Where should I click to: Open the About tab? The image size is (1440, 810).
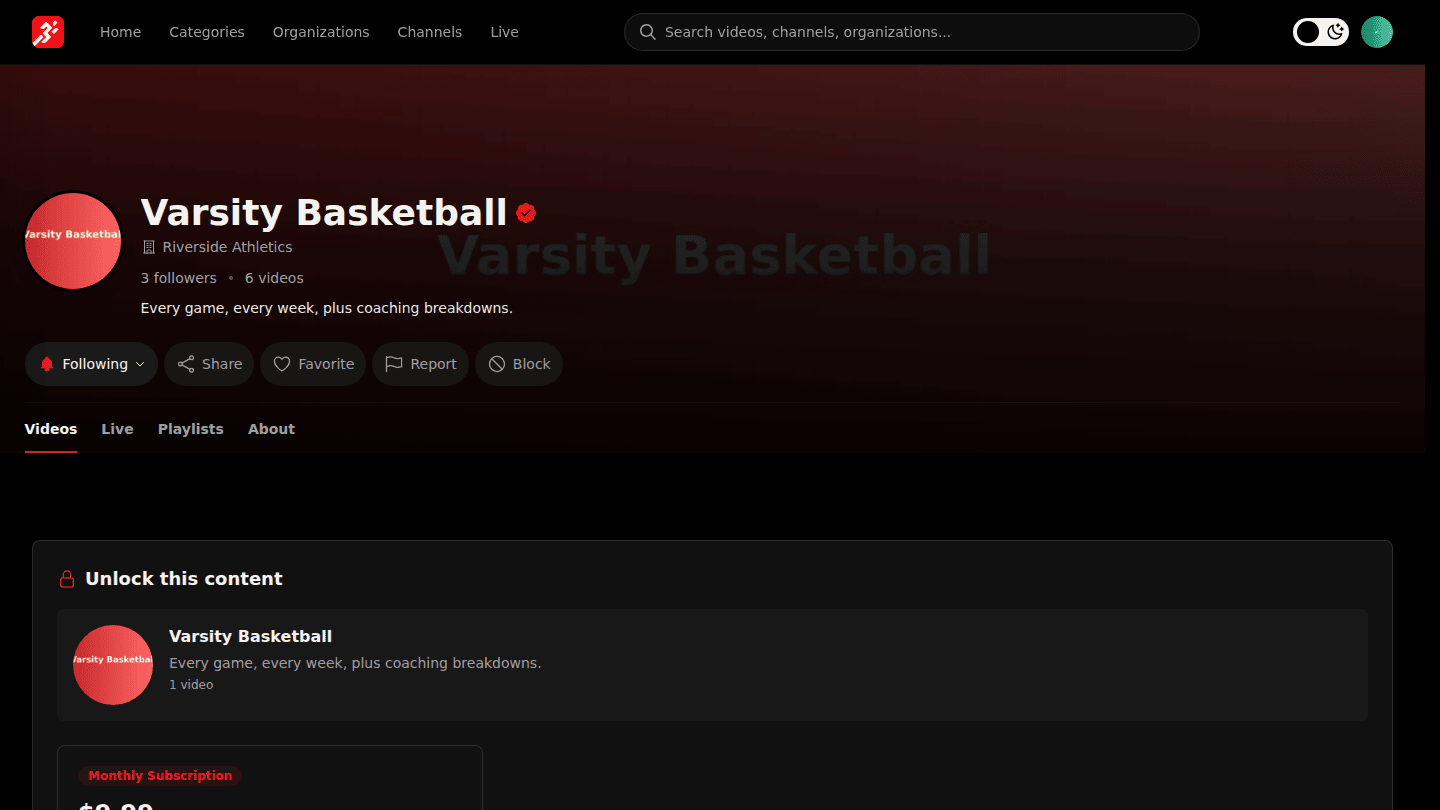click(x=271, y=429)
